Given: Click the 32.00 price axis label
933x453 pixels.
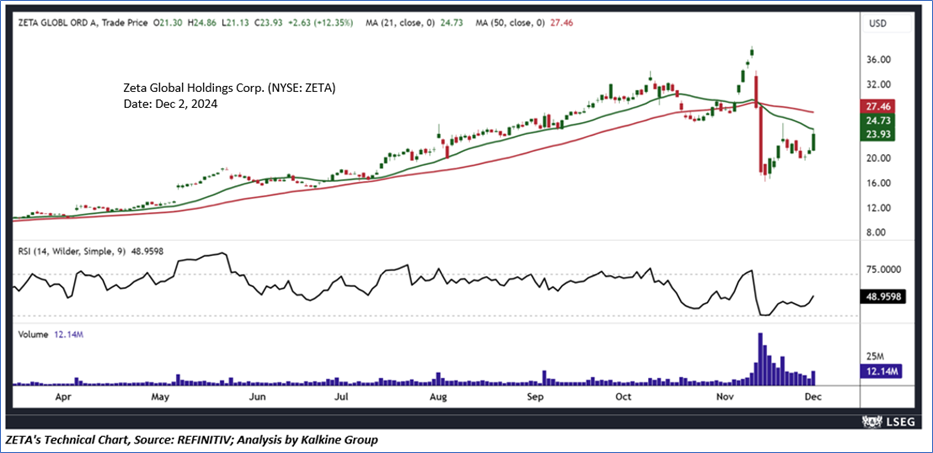Looking at the screenshot, I should pyautogui.click(x=879, y=85).
